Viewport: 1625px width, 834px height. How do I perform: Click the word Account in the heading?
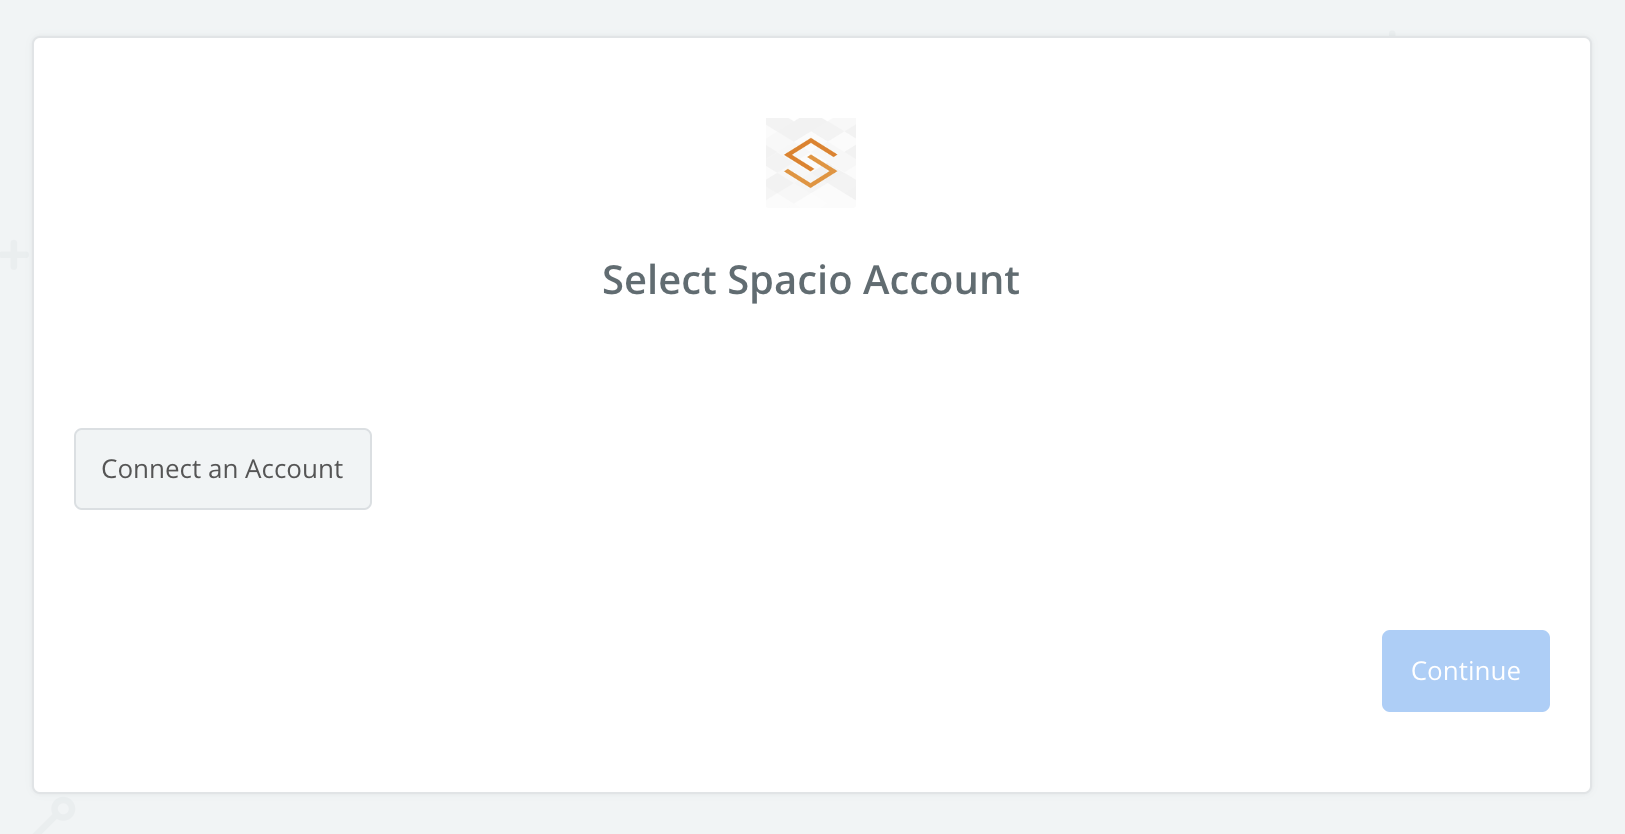(941, 280)
